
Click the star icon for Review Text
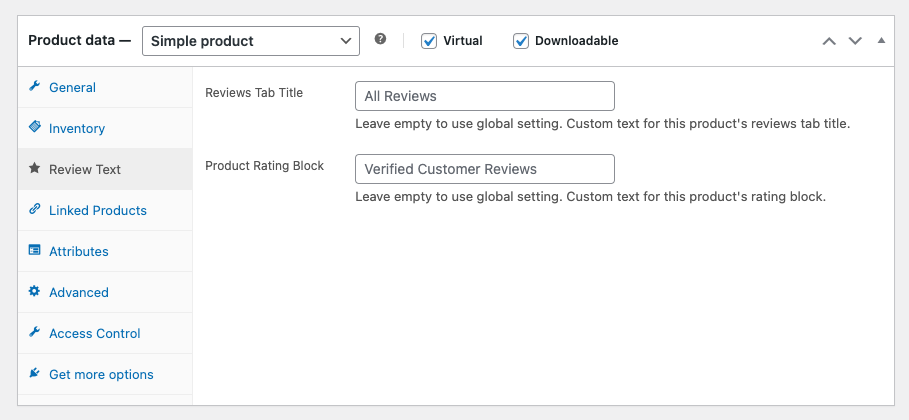point(35,169)
